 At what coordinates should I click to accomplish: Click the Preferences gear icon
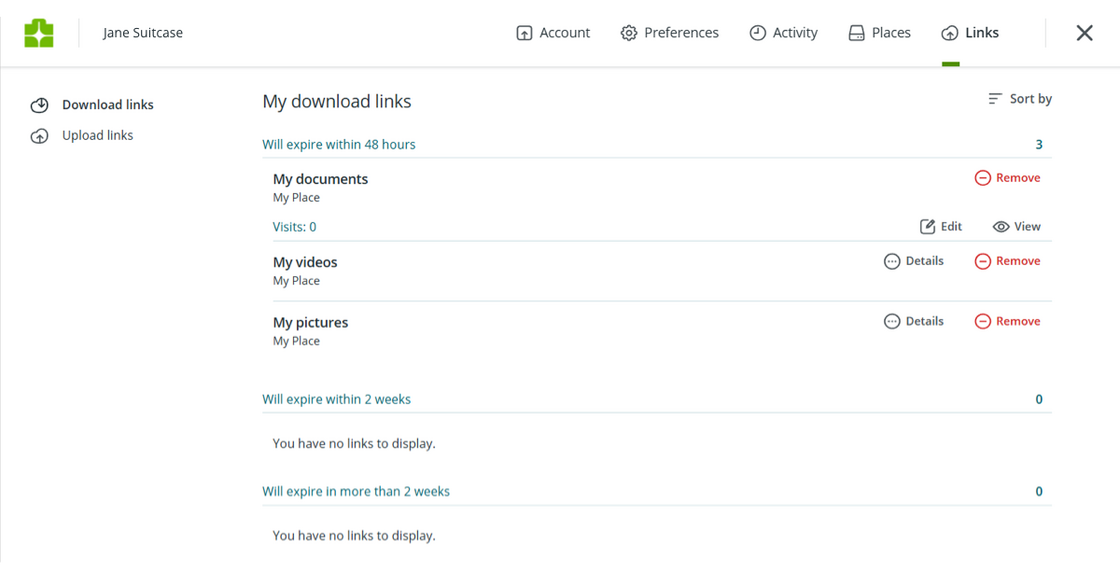click(x=628, y=32)
